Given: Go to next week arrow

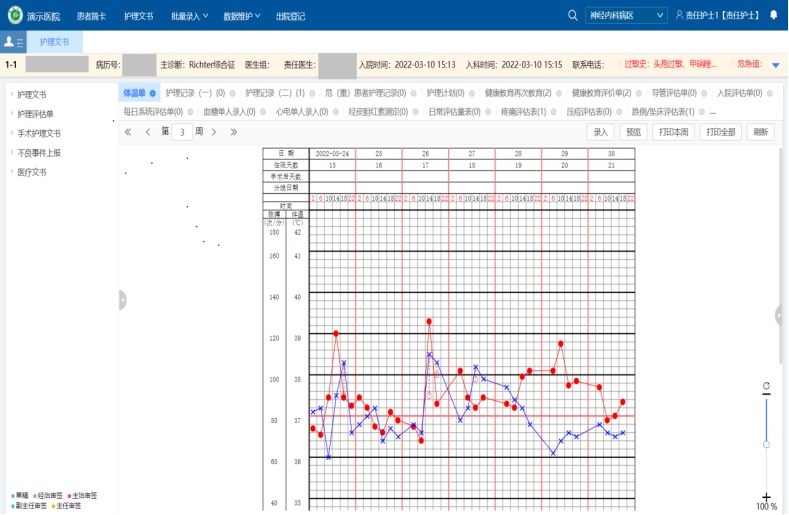Looking at the screenshot, I should coord(215,132).
